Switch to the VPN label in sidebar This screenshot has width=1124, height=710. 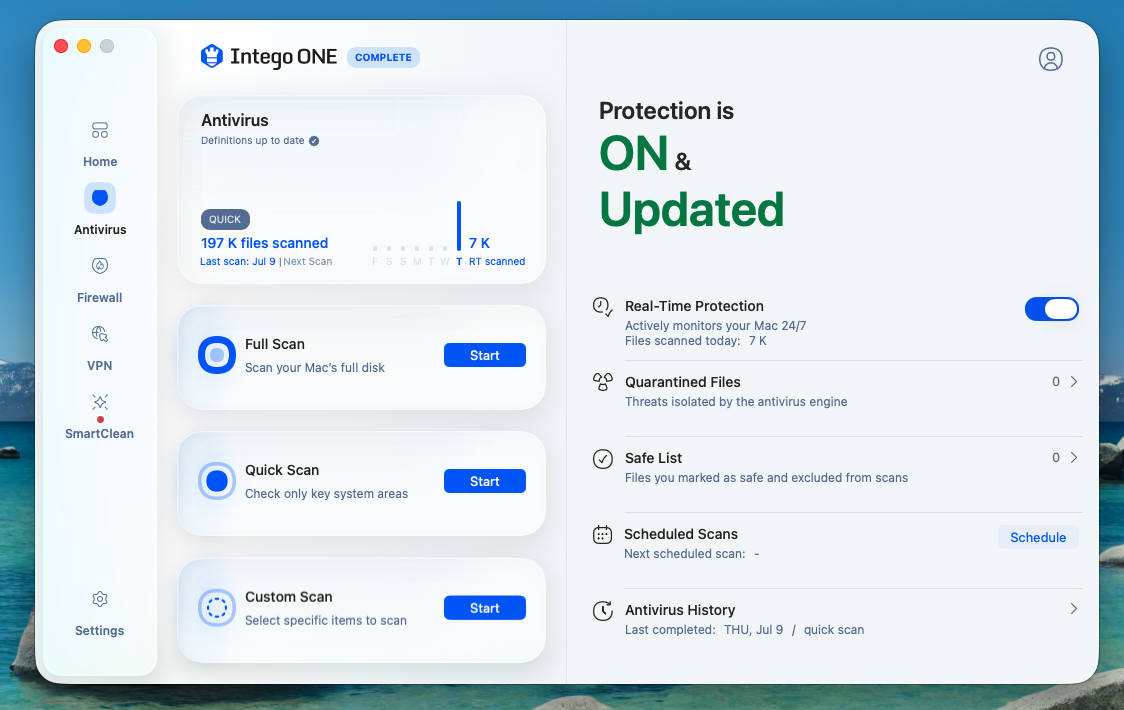click(x=100, y=366)
